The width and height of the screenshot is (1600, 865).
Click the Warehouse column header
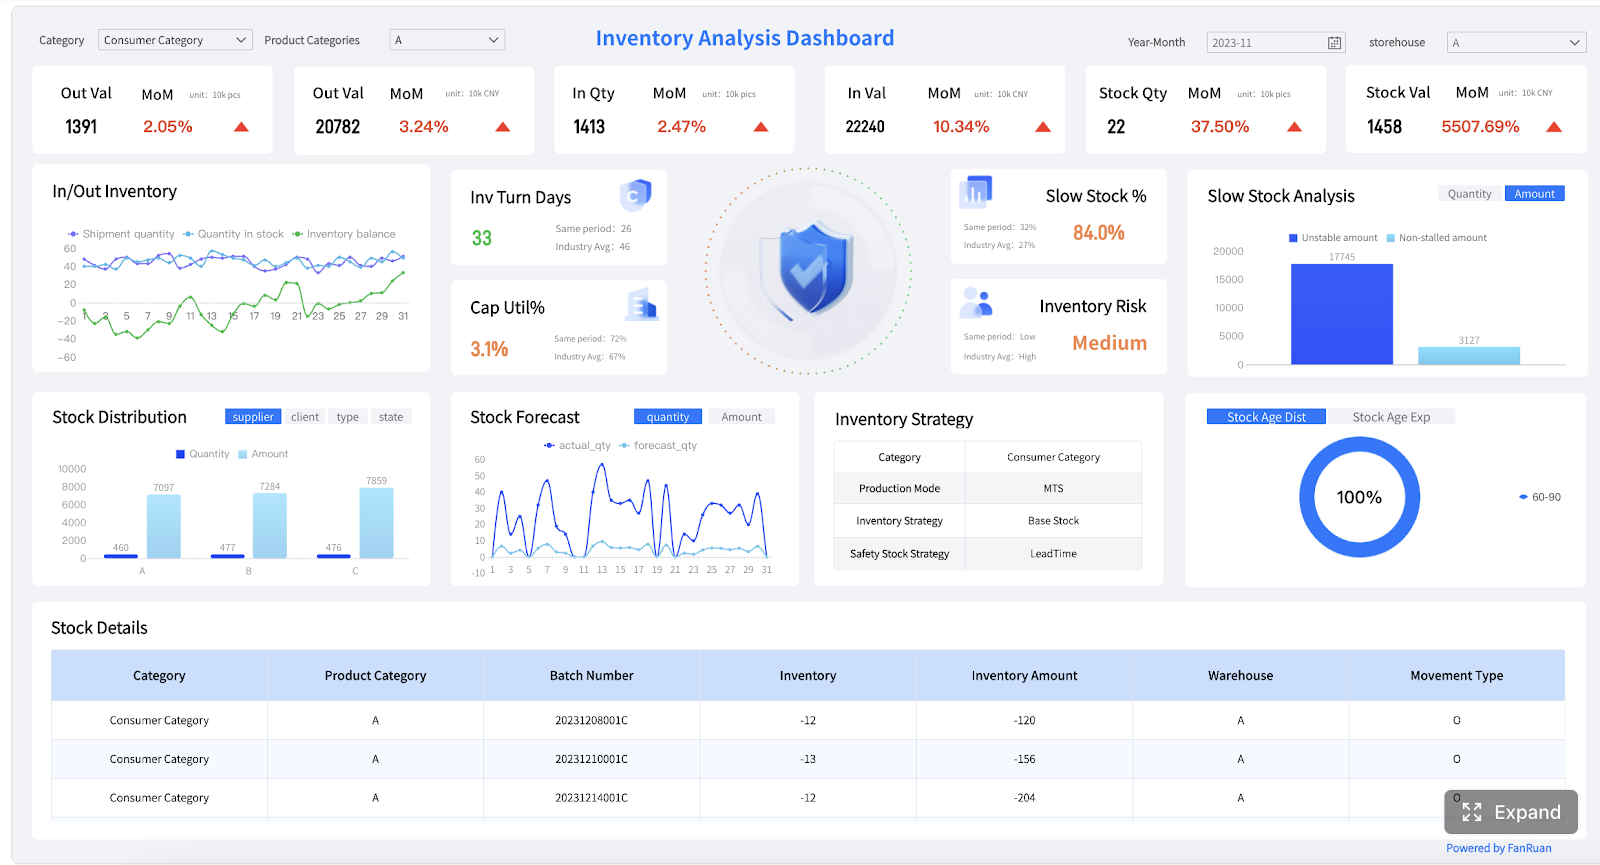pos(1240,676)
